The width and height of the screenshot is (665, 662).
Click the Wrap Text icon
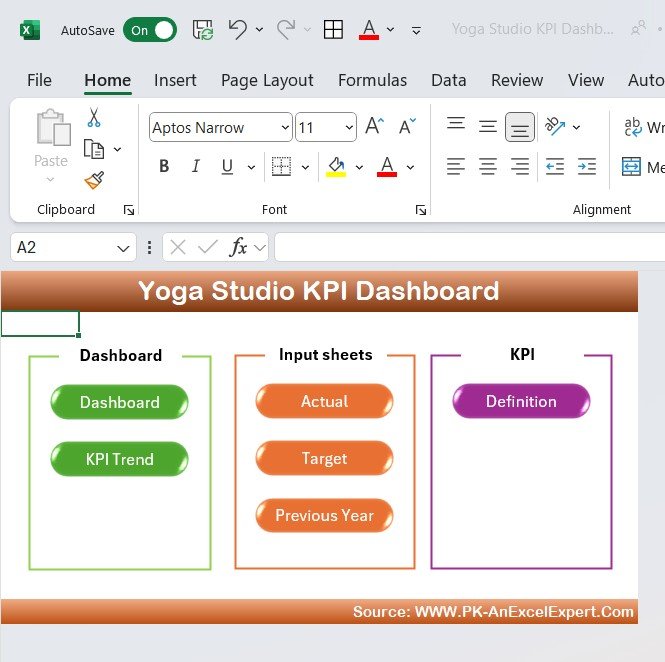(633, 127)
